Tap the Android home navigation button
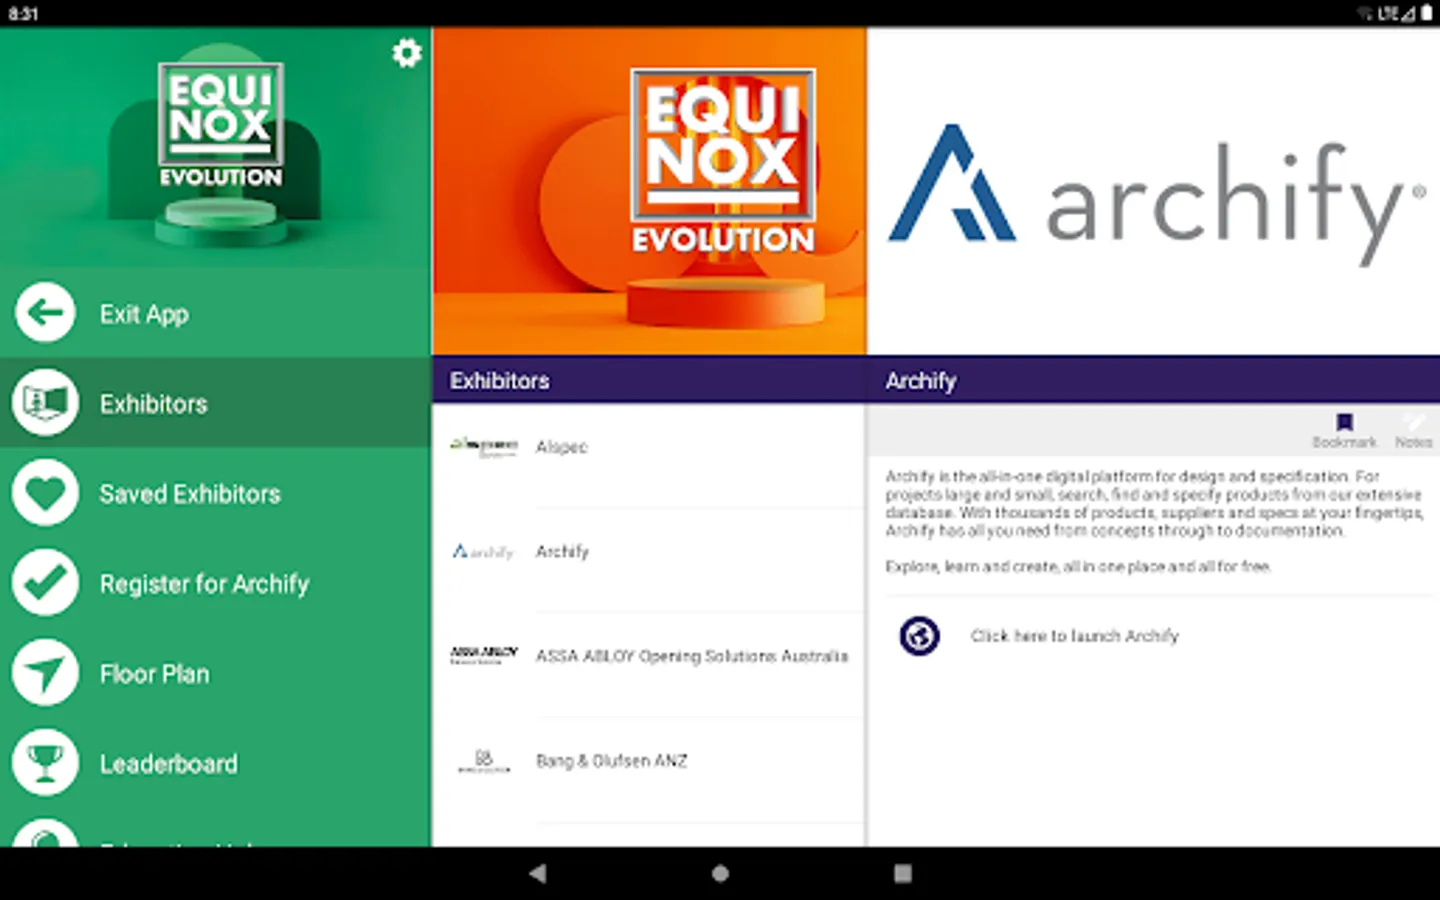Screen dimensions: 1440x900 pos(720,874)
